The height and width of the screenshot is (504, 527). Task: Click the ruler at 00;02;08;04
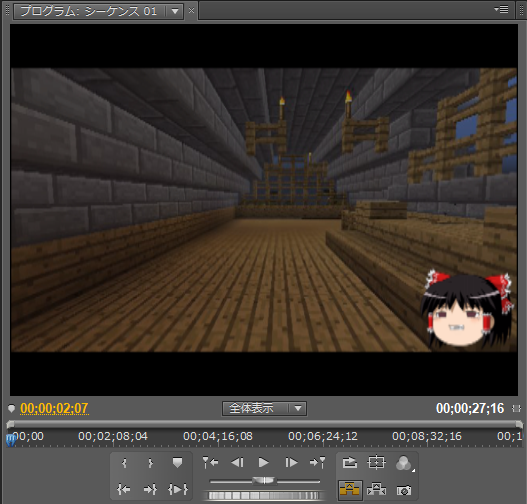point(113,436)
